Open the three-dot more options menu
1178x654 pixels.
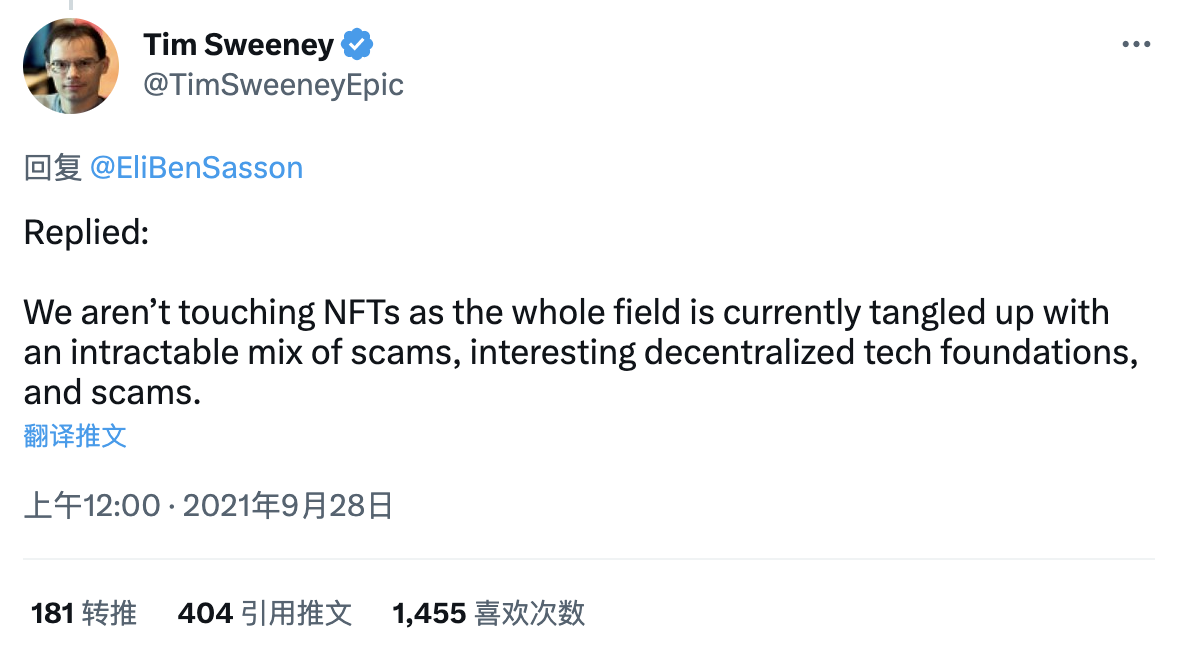coord(1136,44)
